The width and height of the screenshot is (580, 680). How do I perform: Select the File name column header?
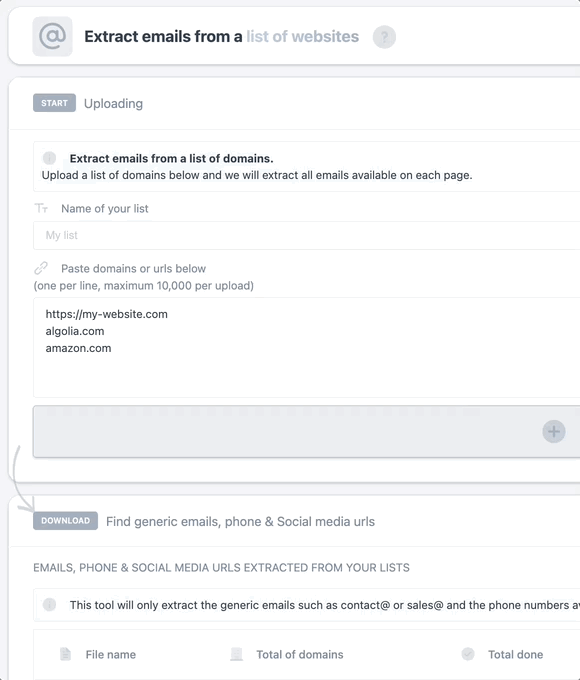111,654
